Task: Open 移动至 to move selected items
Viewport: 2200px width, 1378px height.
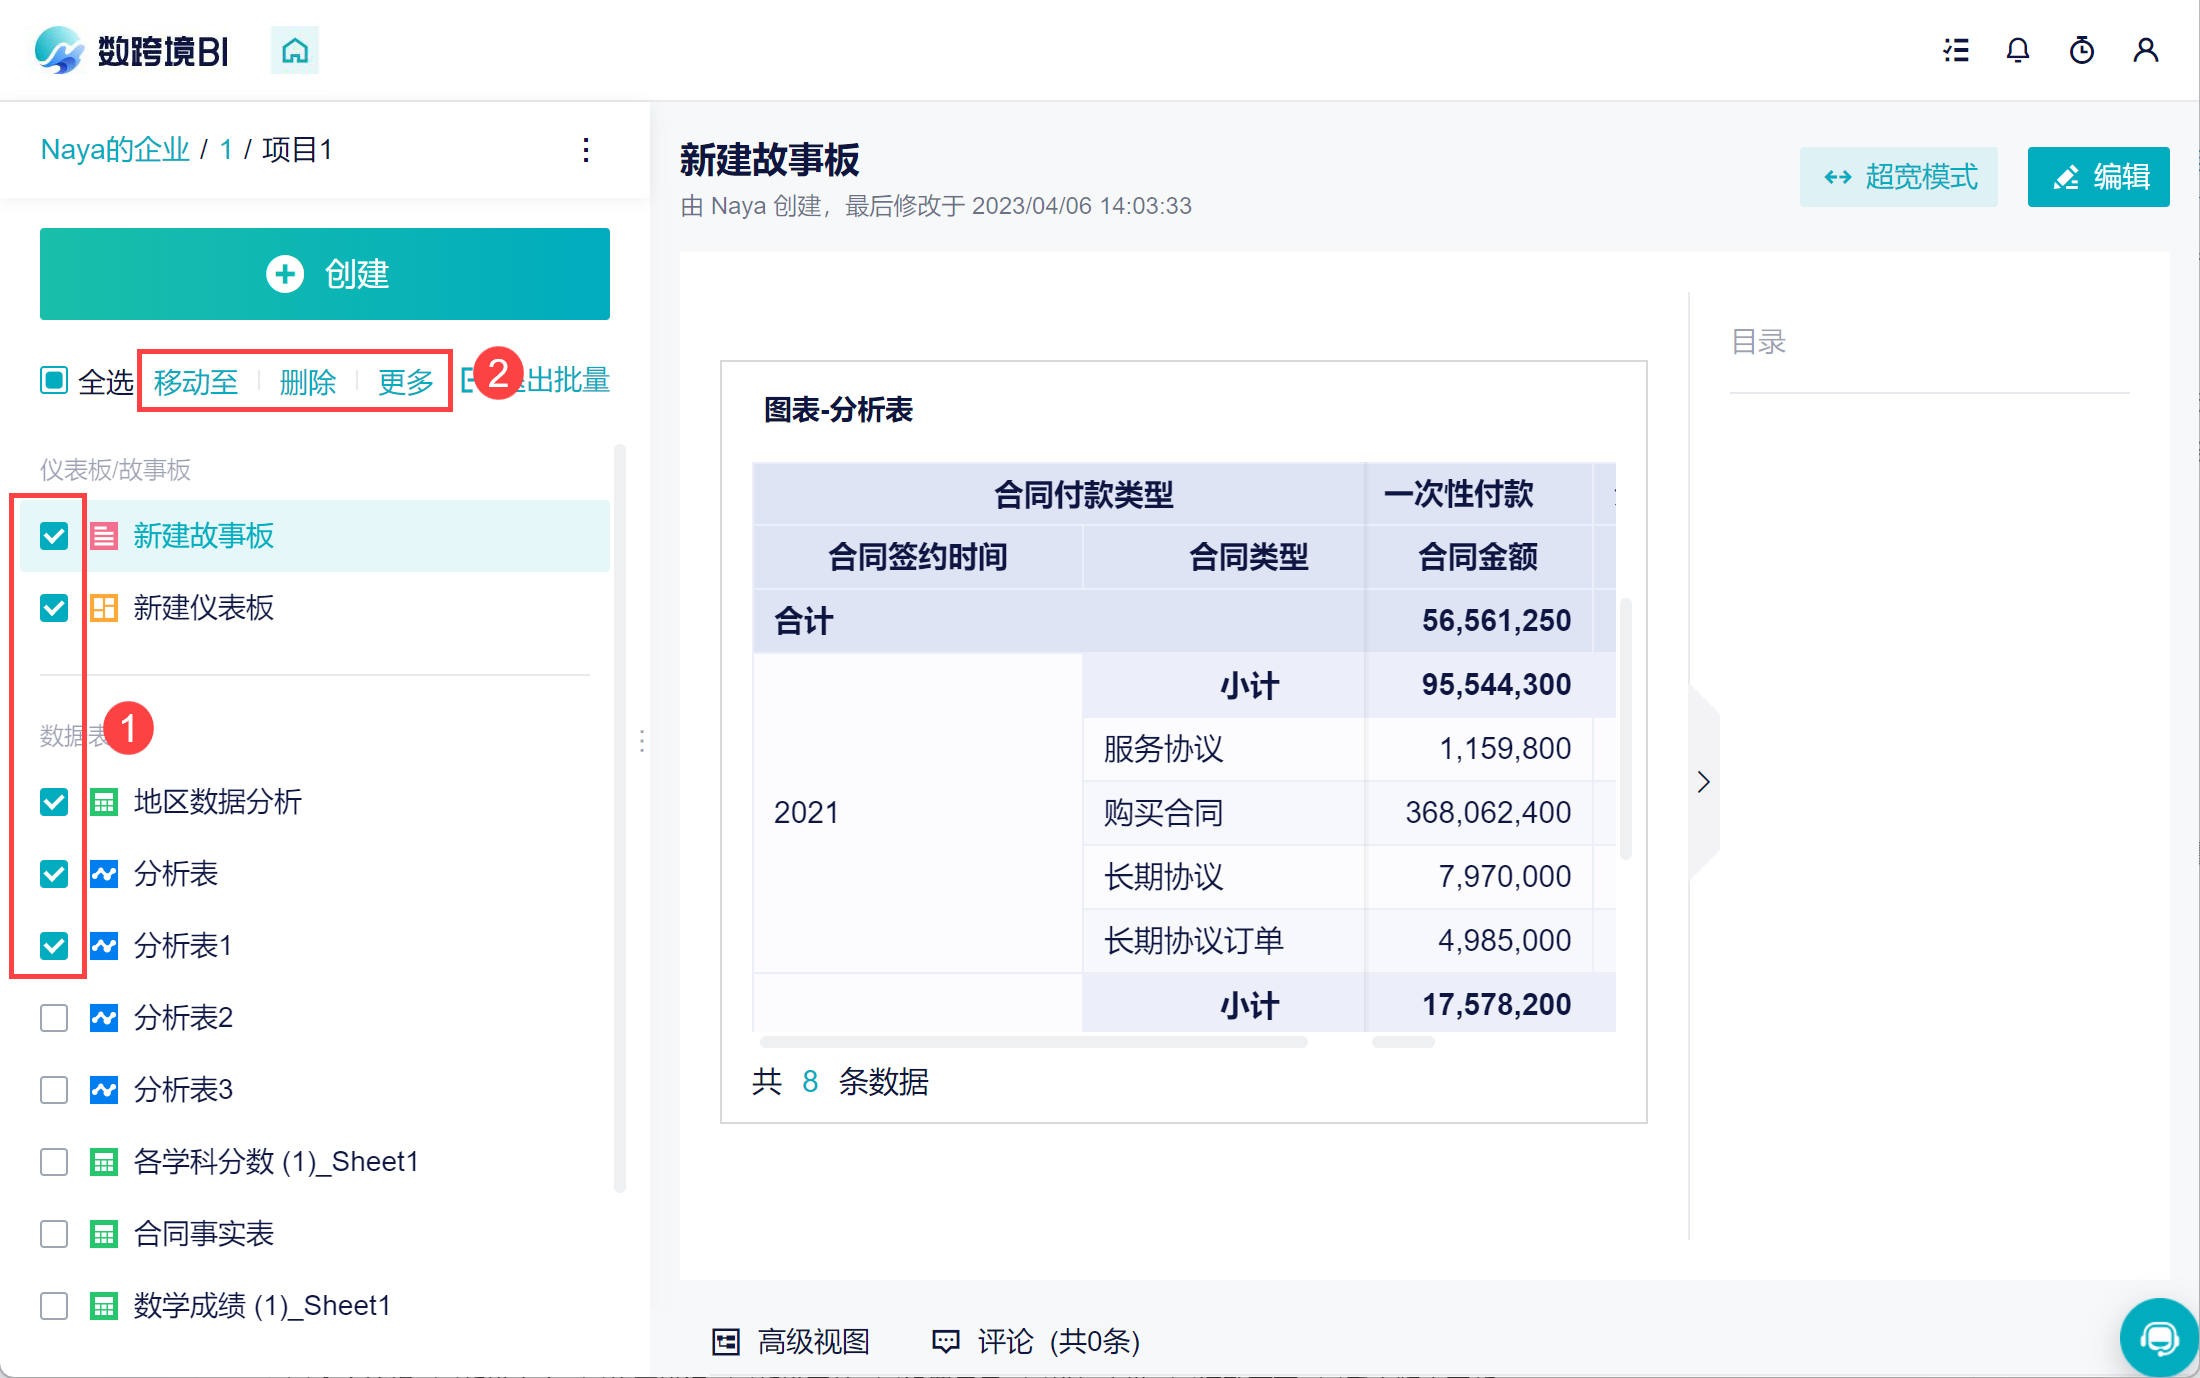Action: point(196,382)
